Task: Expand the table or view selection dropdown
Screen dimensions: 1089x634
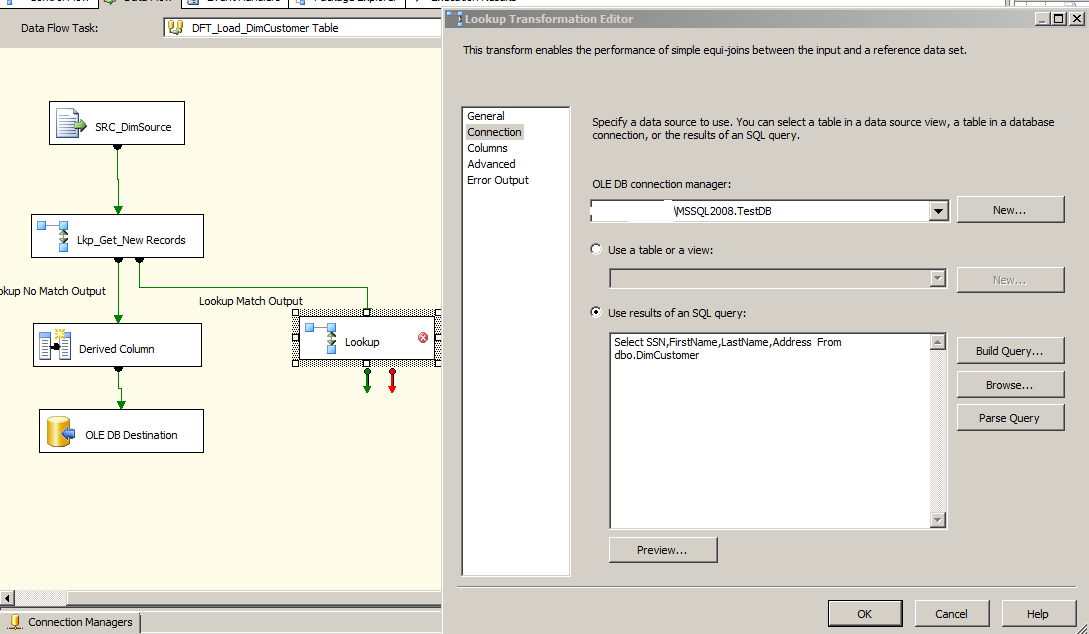Action: coord(938,278)
